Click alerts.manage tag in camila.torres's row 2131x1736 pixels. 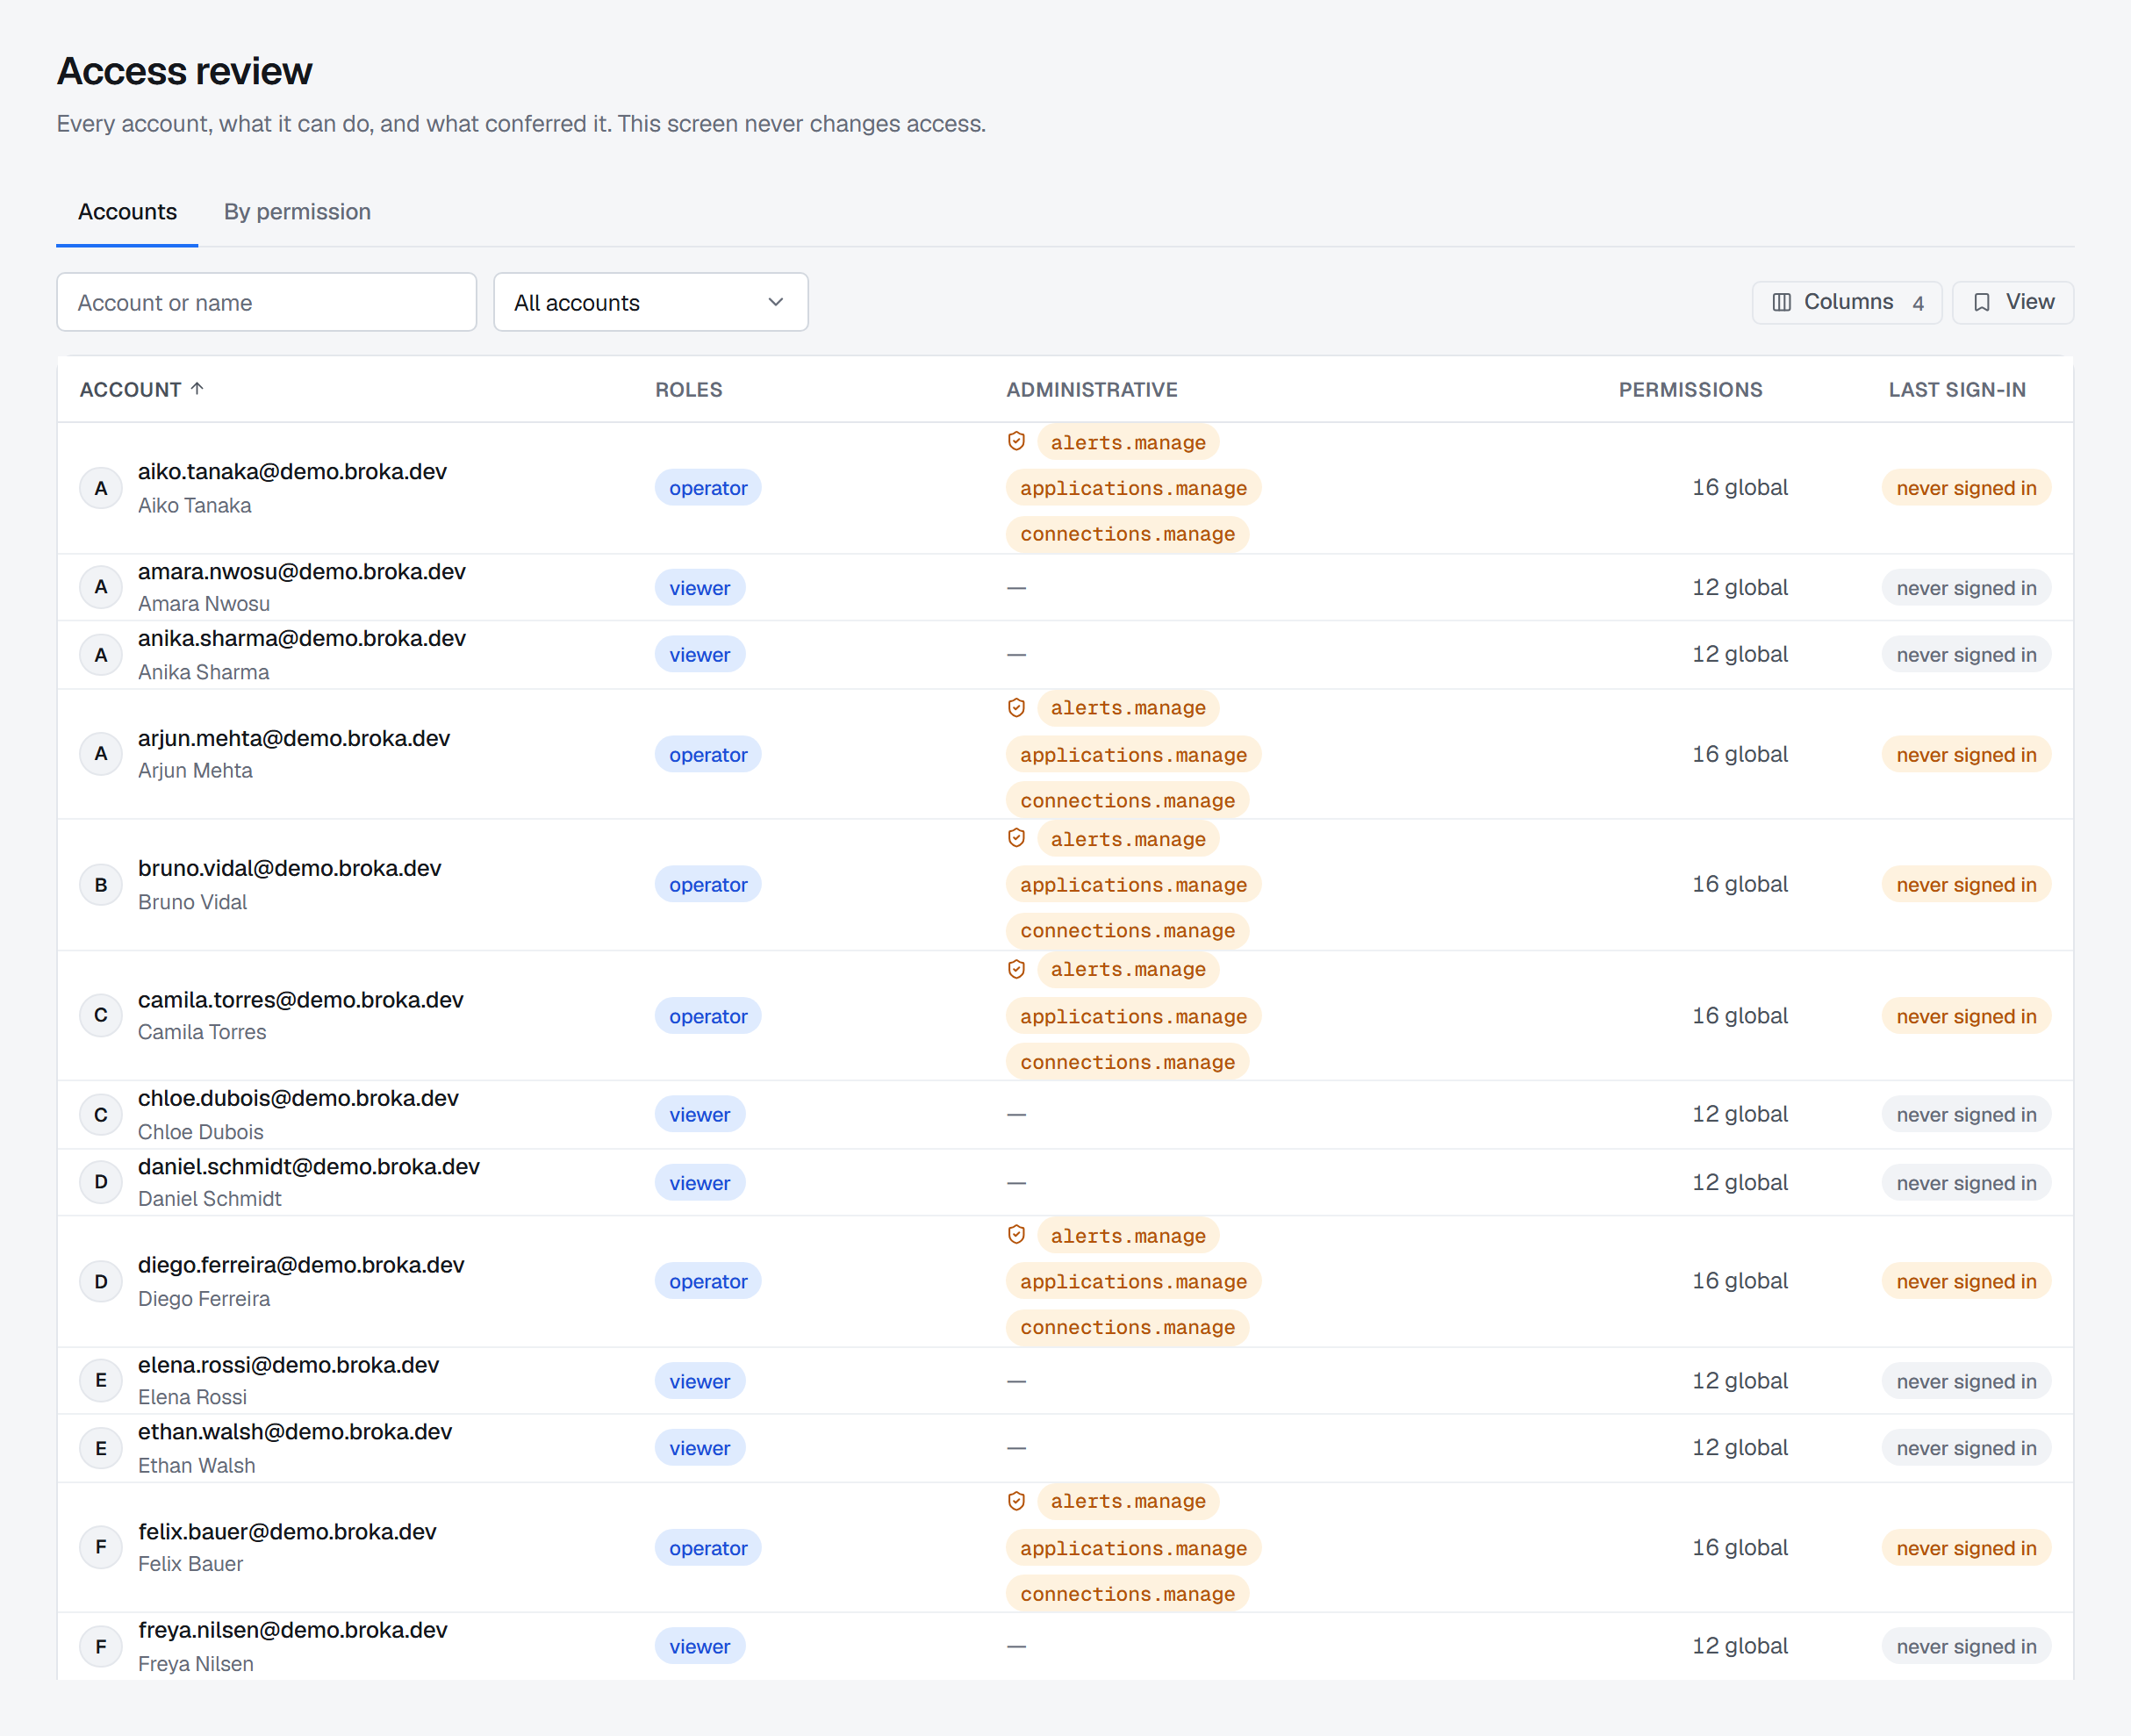[1128, 969]
